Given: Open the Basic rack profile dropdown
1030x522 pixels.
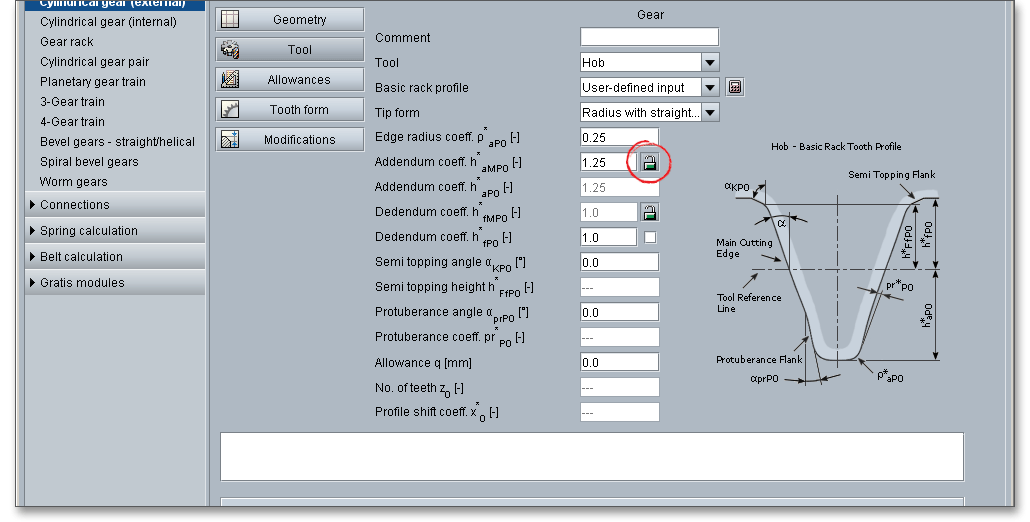Looking at the screenshot, I should coord(710,88).
